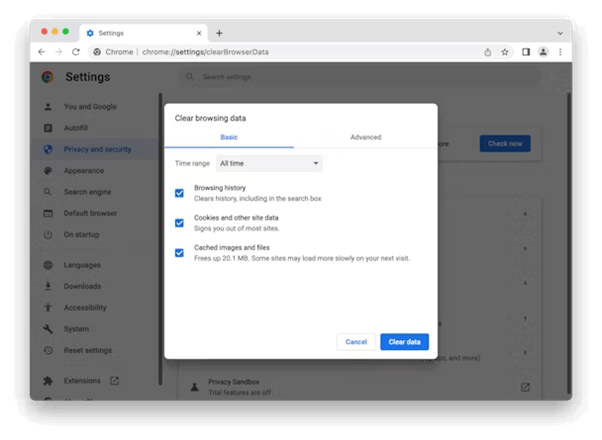Open Autofill settings section

tap(76, 128)
